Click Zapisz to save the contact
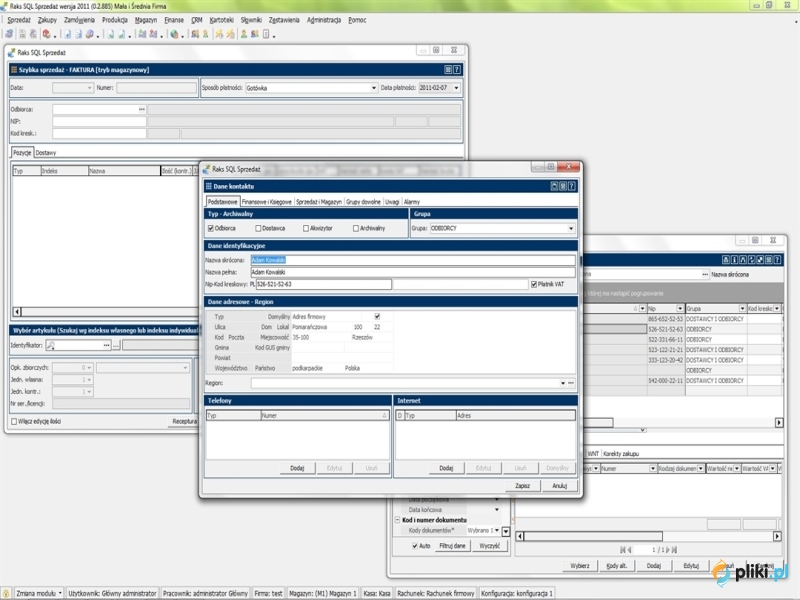The width and height of the screenshot is (800, 600). point(522,486)
